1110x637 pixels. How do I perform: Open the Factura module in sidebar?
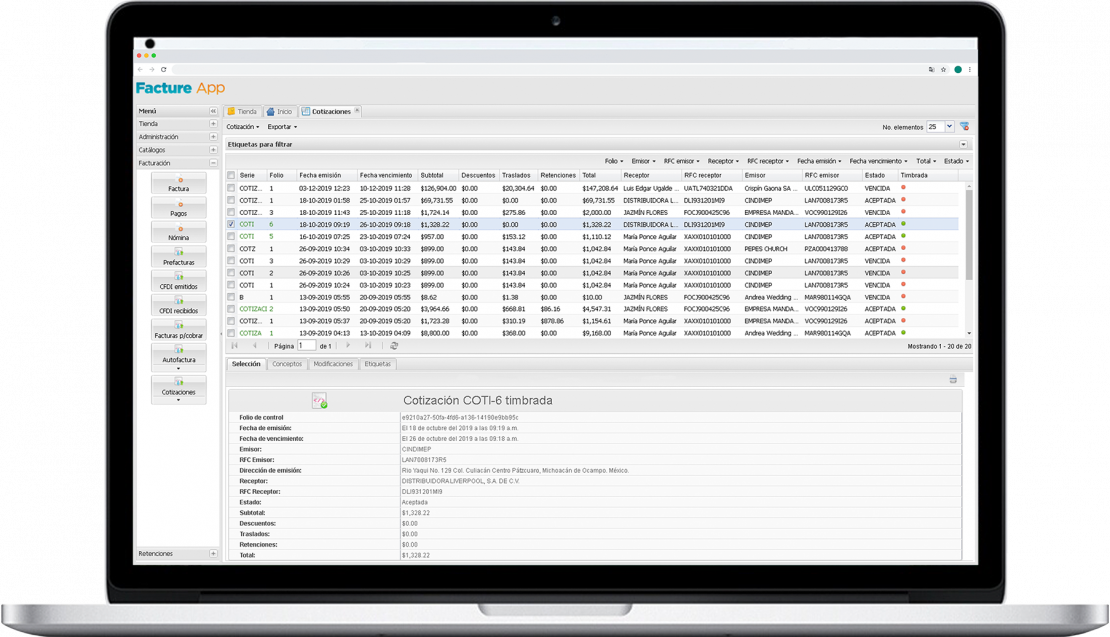(x=178, y=184)
